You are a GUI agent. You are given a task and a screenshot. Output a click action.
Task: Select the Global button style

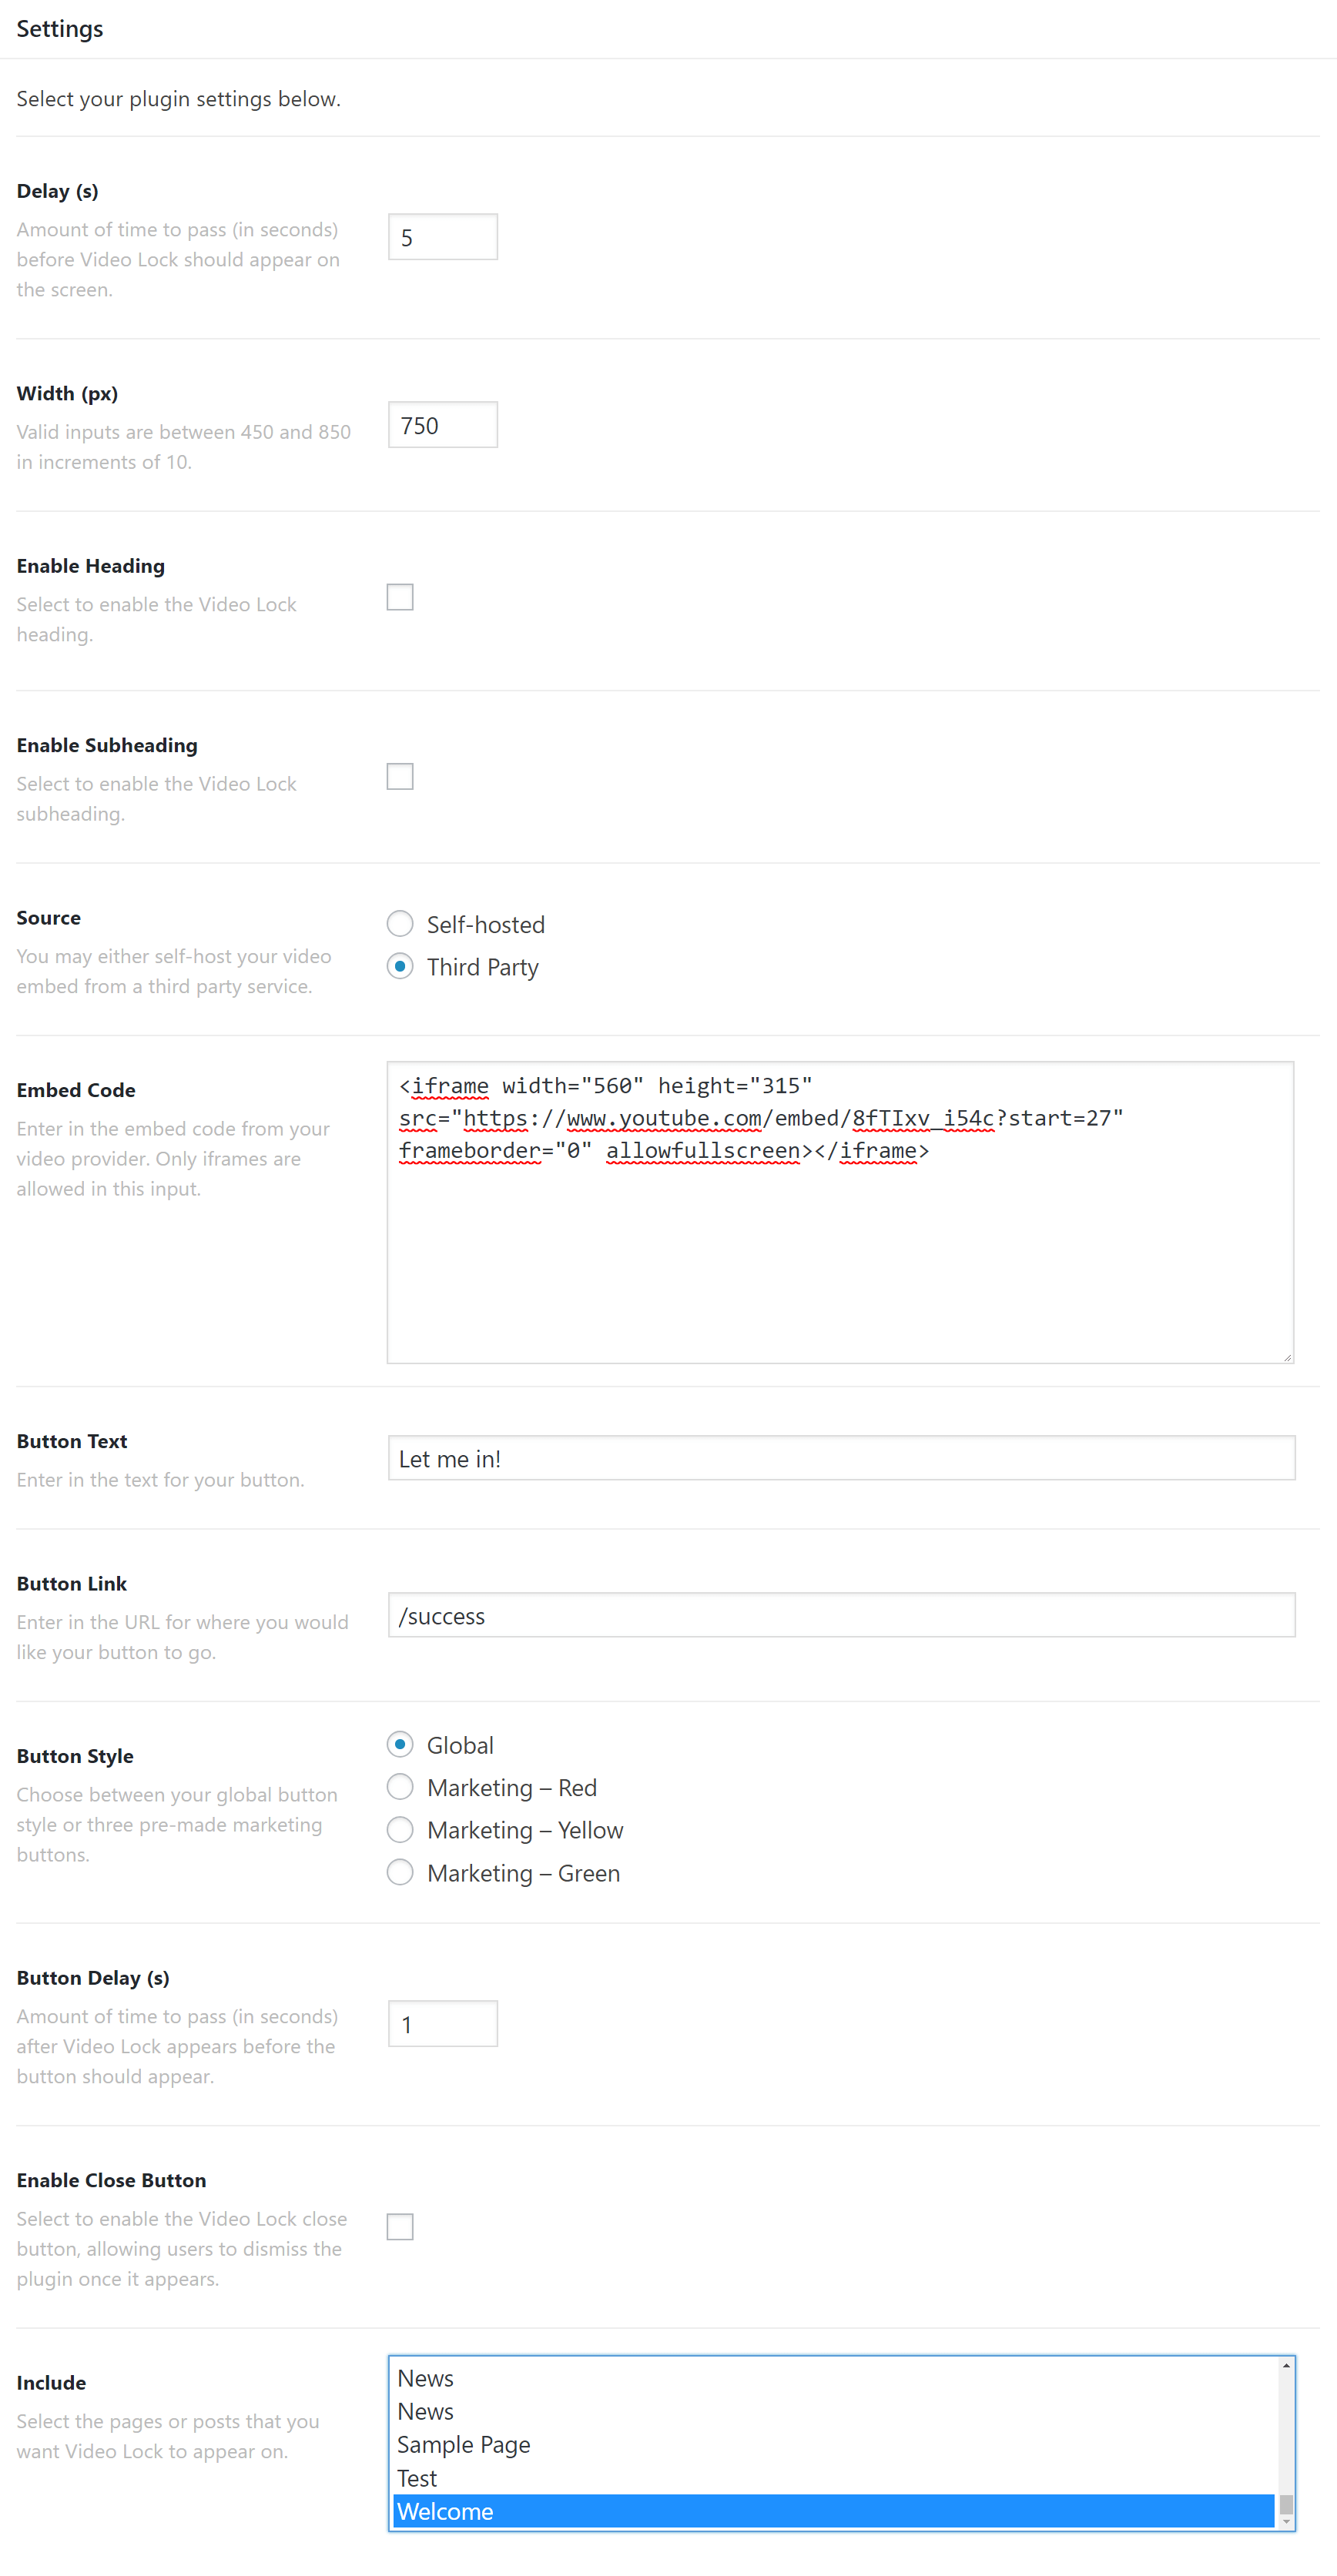(x=400, y=1744)
